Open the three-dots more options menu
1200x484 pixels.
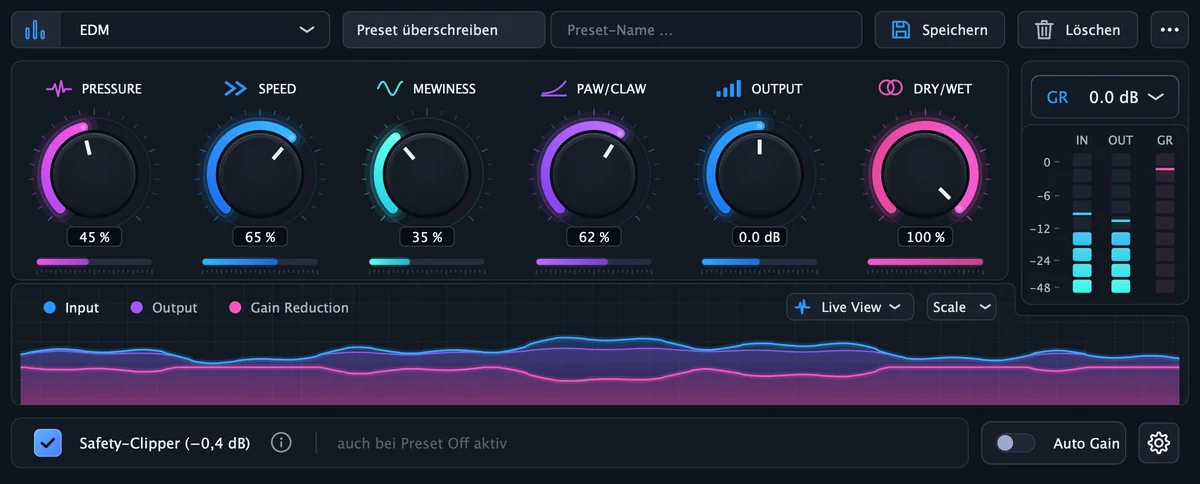coord(1170,30)
